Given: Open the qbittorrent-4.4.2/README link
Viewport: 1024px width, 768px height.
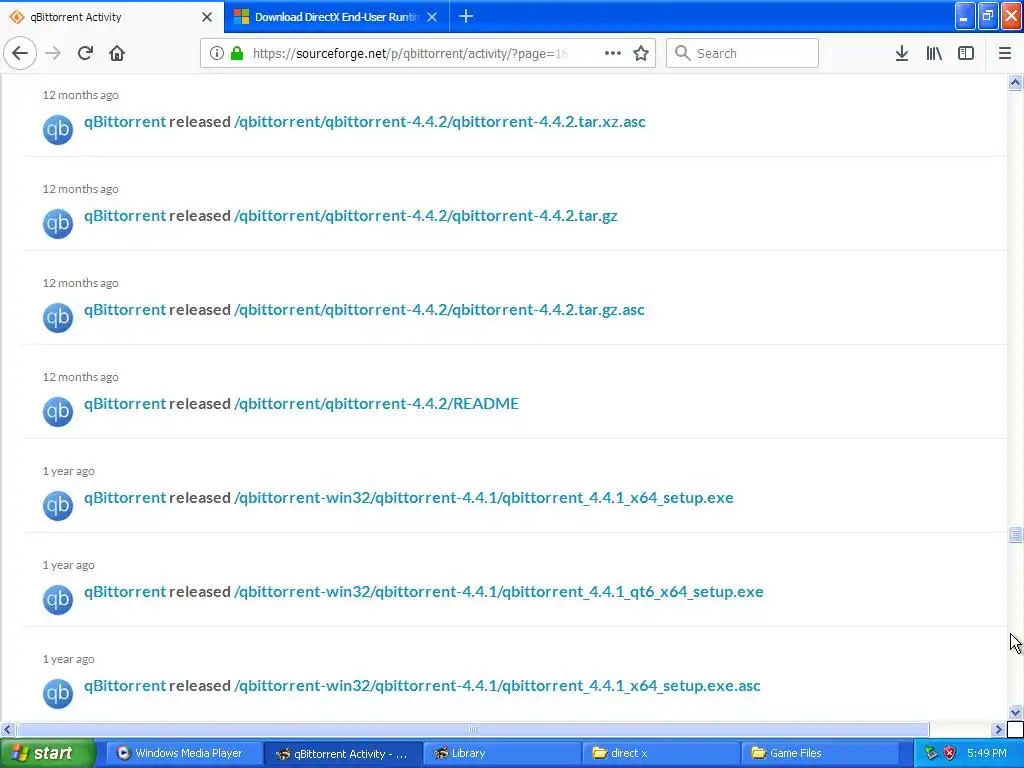Looking at the screenshot, I should point(376,404).
